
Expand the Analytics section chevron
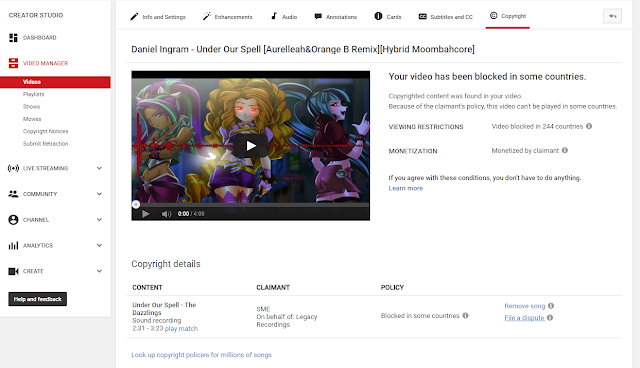point(99,245)
